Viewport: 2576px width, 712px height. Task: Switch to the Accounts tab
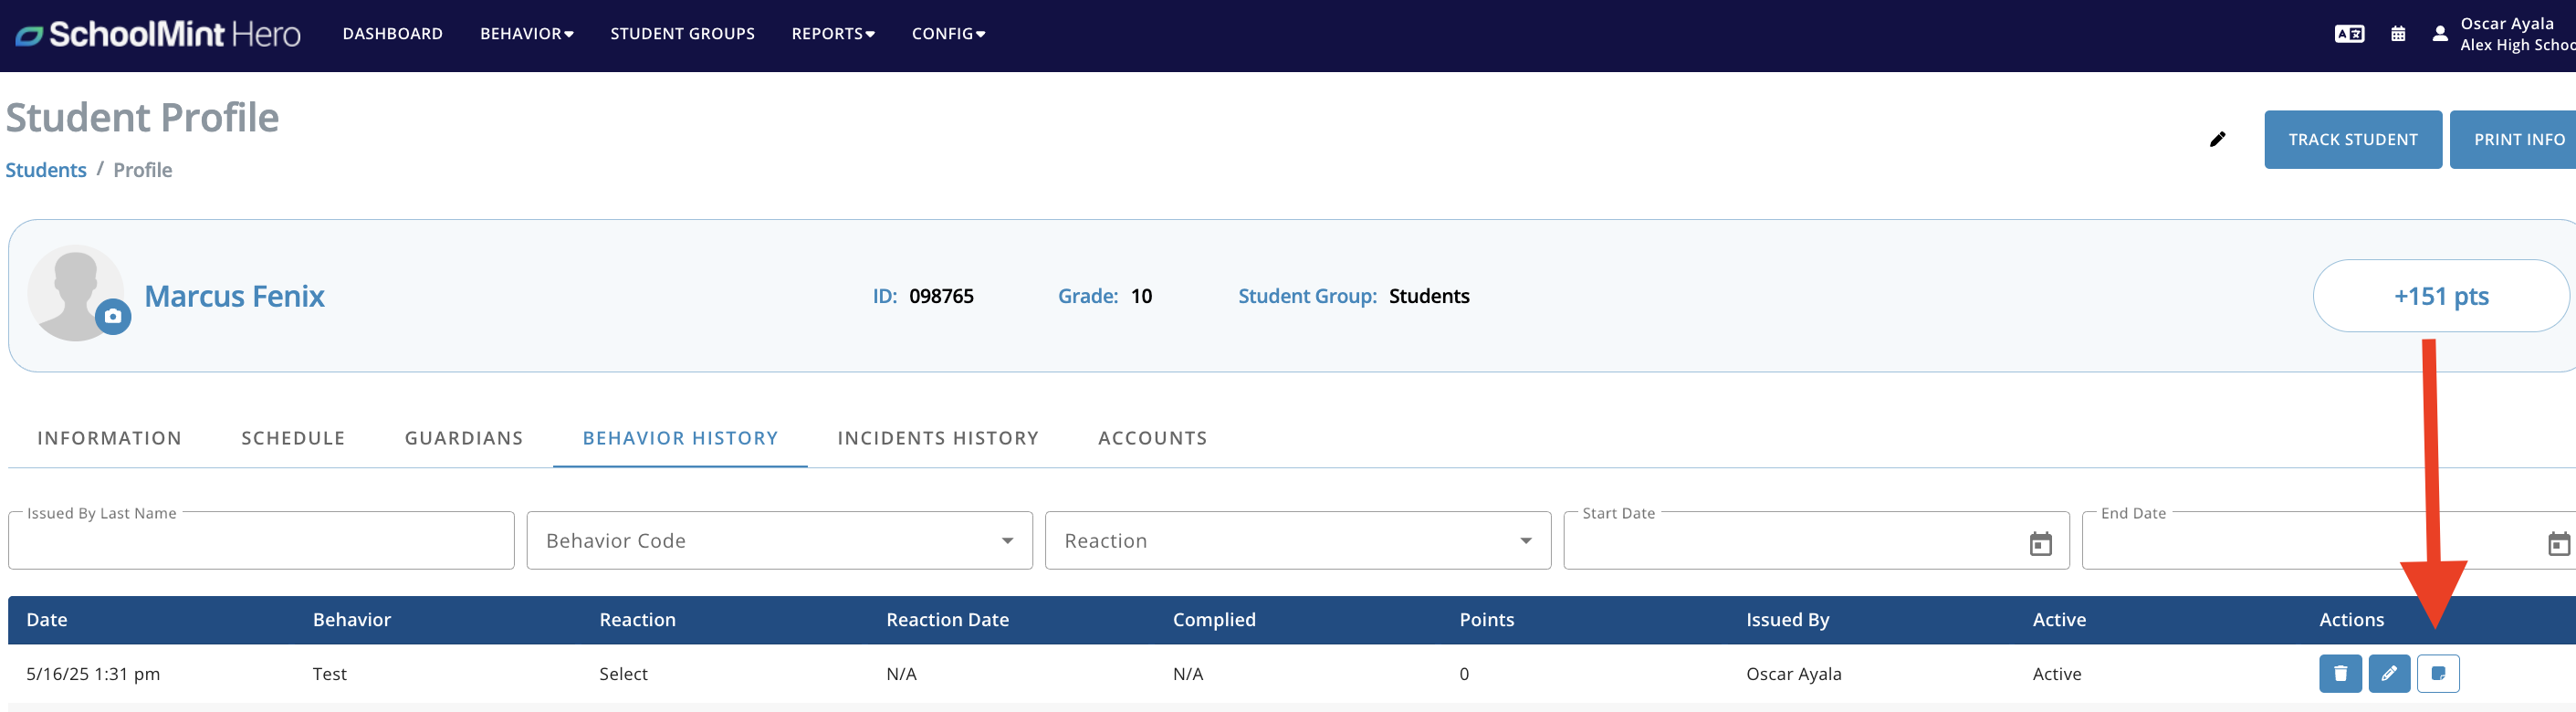click(1152, 438)
